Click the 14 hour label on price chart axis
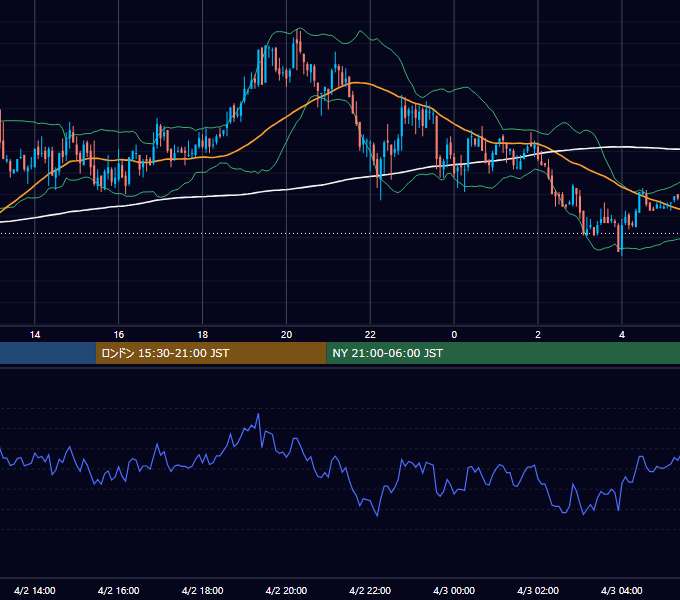This screenshot has height=600, width=680. [35, 335]
